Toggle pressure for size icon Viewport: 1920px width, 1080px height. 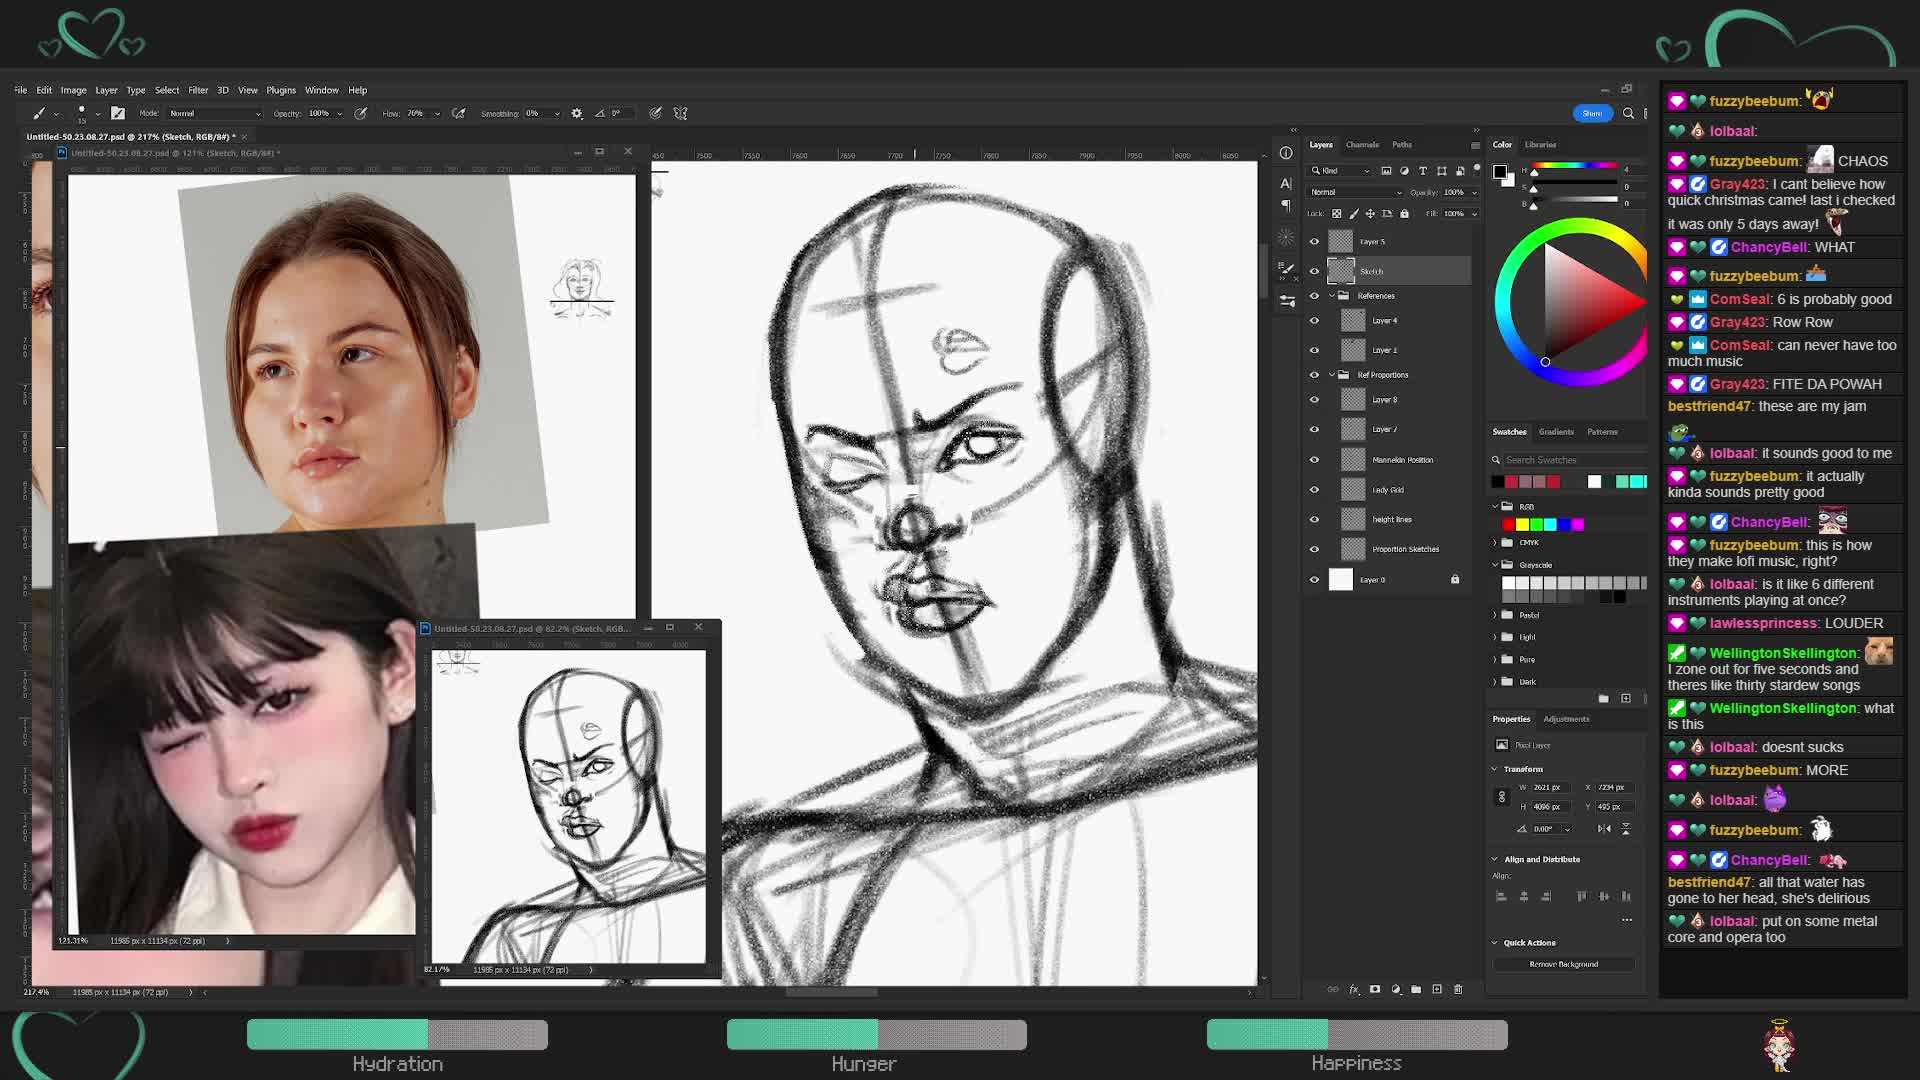pos(656,113)
